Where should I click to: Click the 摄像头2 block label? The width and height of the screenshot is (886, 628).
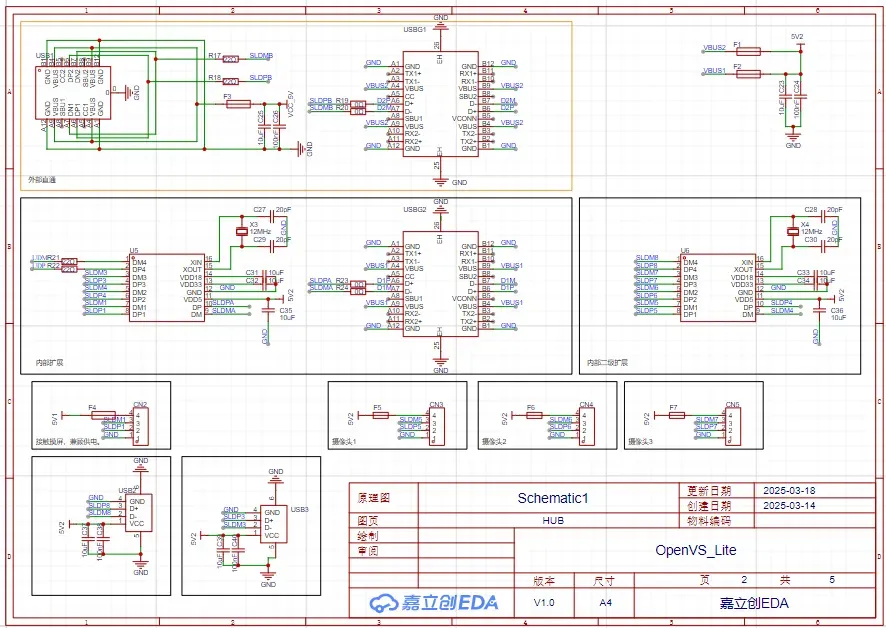494,441
